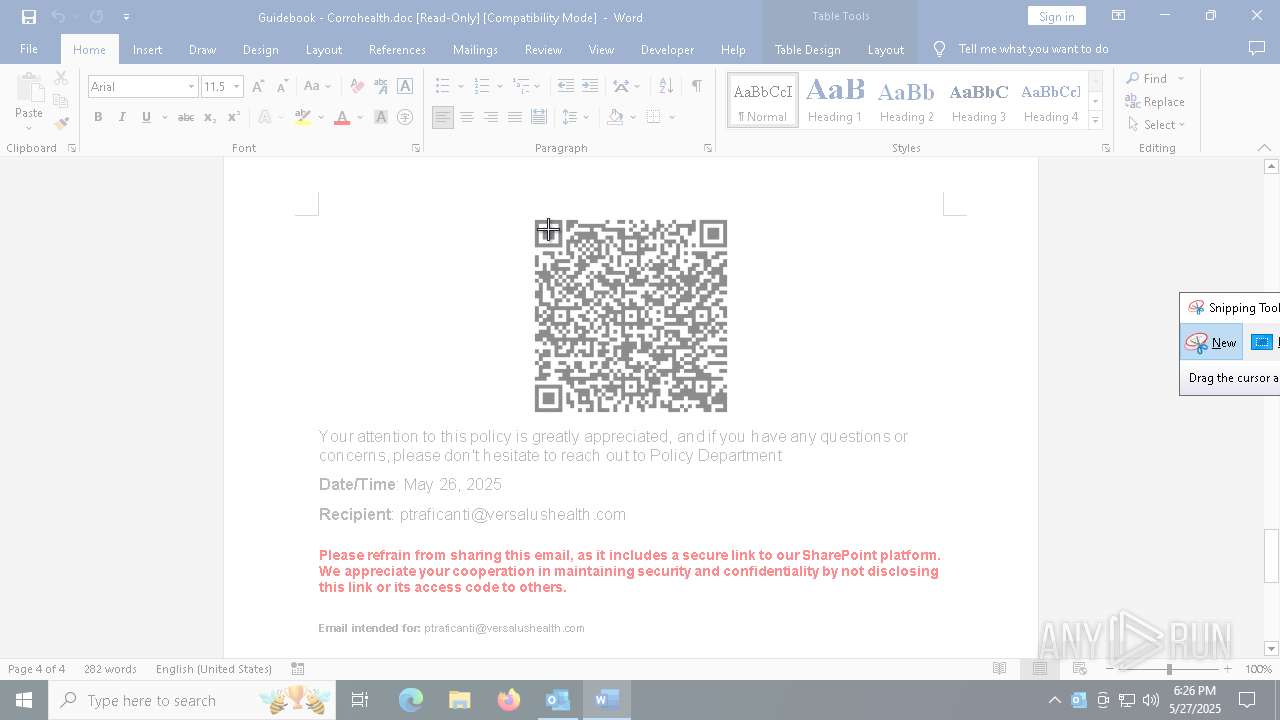This screenshot has width=1280, height=720.
Task: Open Outlook from the taskbar
Action: [557, 700]
